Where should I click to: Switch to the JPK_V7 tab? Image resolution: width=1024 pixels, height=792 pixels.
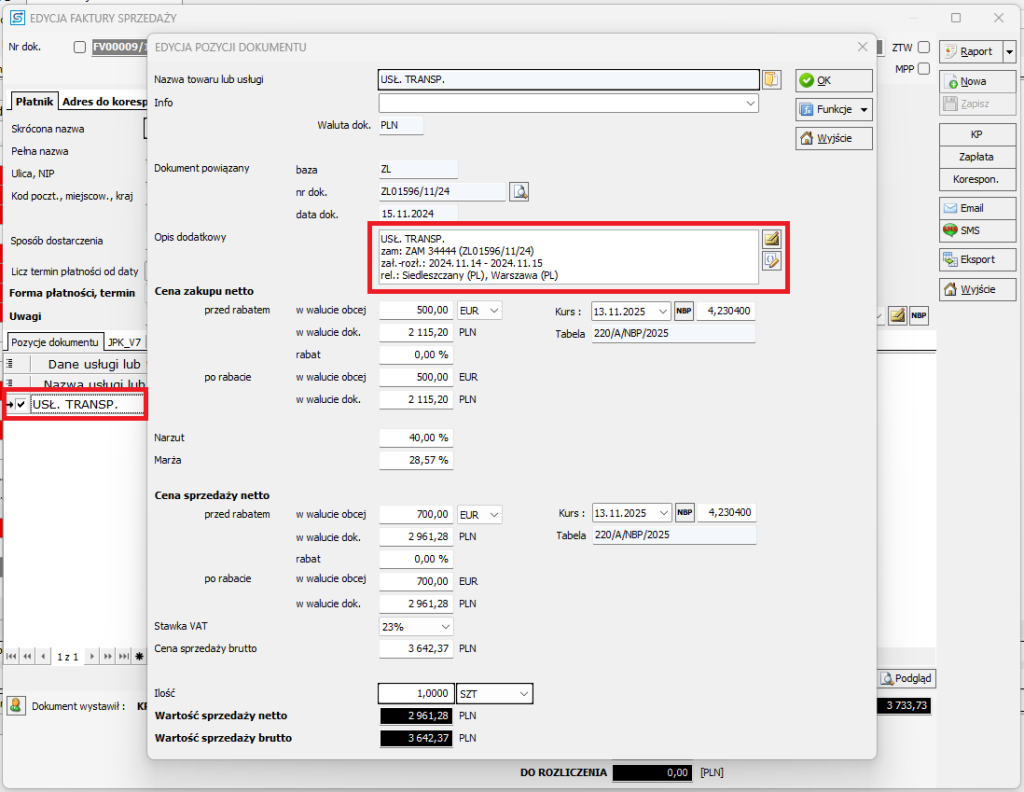coord(125,342)
